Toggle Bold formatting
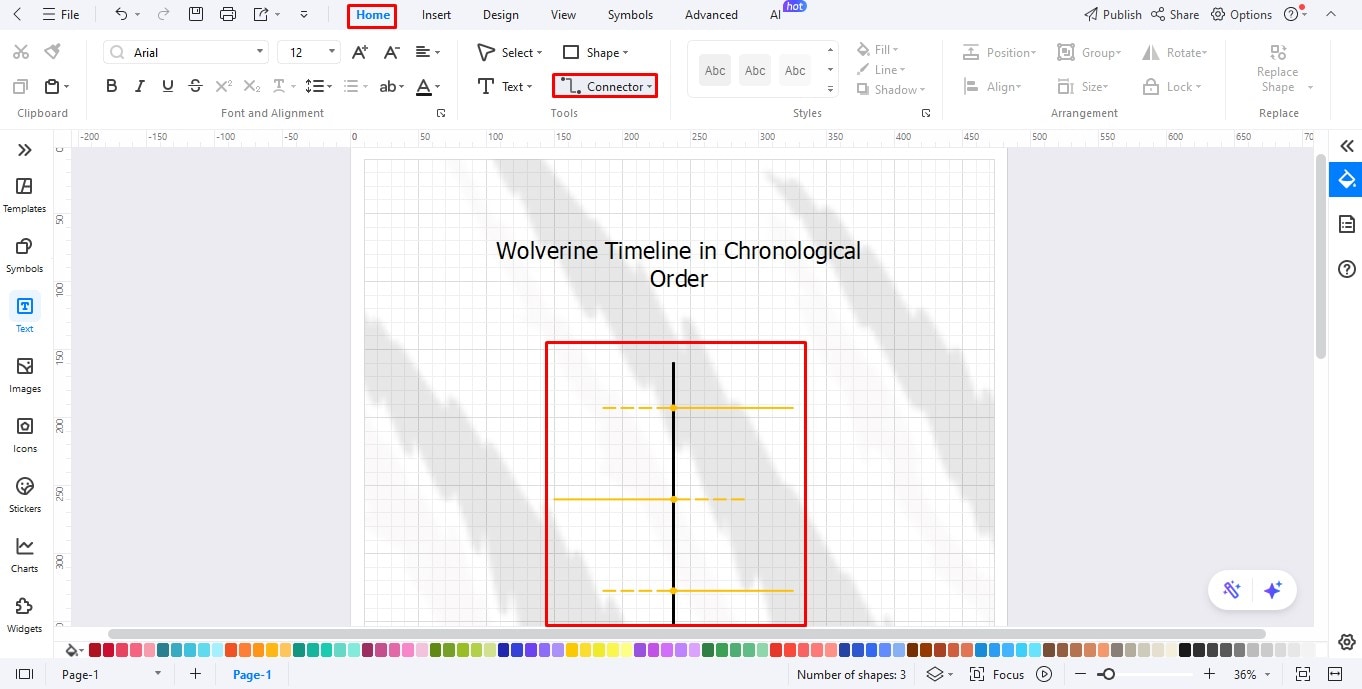The width and height of the screenshot is (1362, 689). point(112,87)
